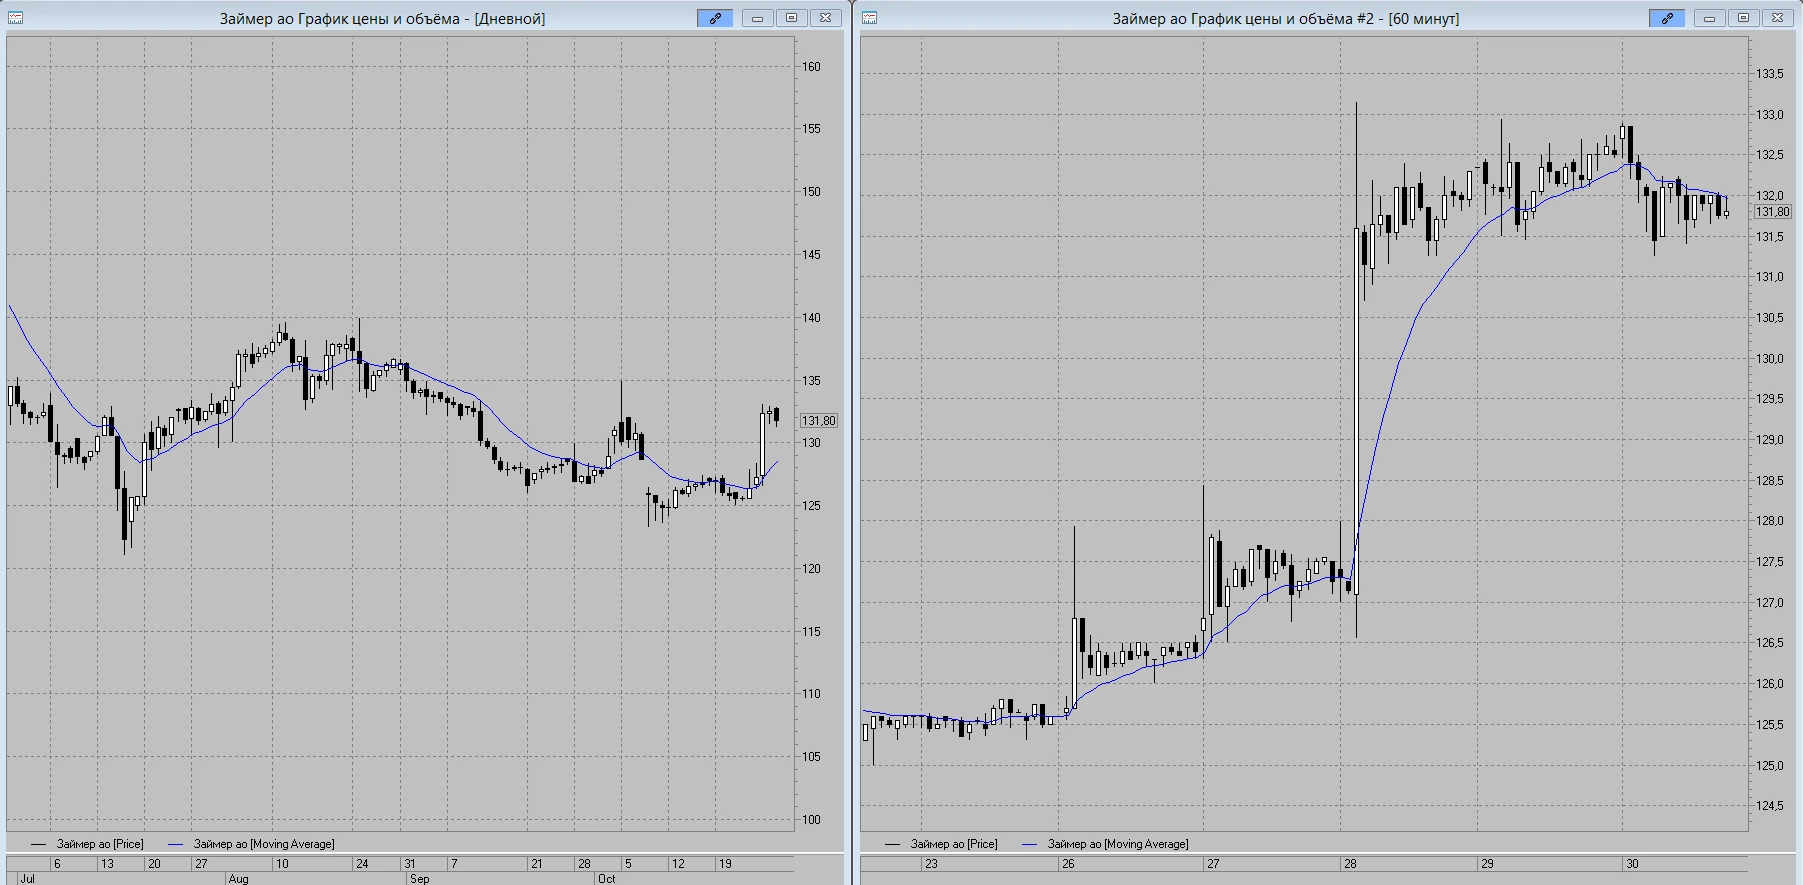
Task: Click the 160 price axis label
Action: pos(811,67)
